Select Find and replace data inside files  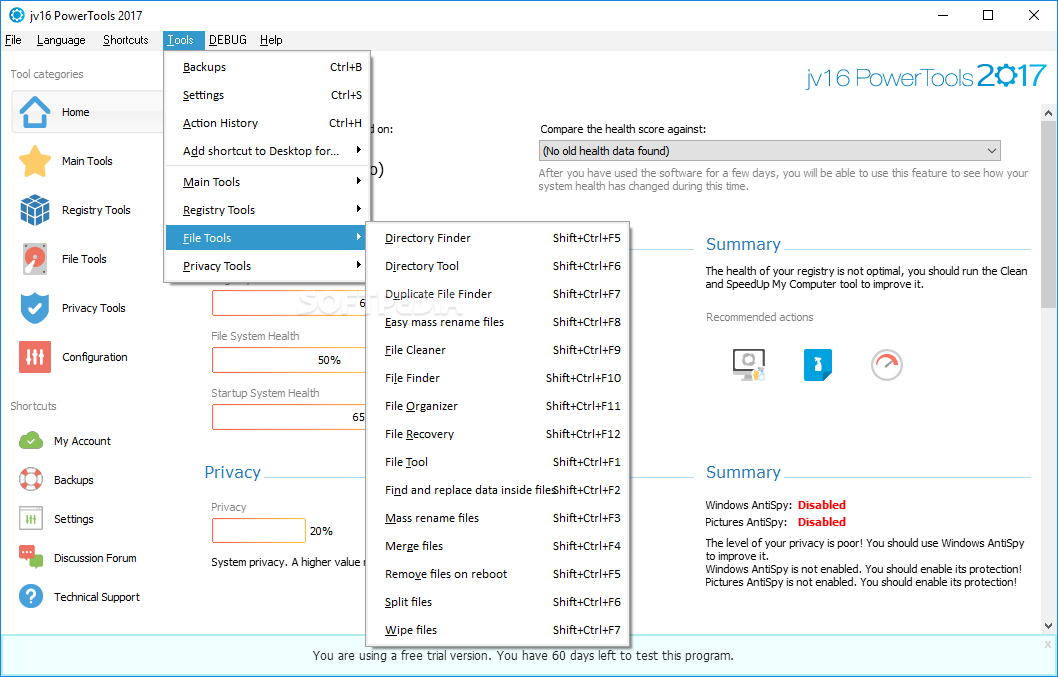coord(498,490)
